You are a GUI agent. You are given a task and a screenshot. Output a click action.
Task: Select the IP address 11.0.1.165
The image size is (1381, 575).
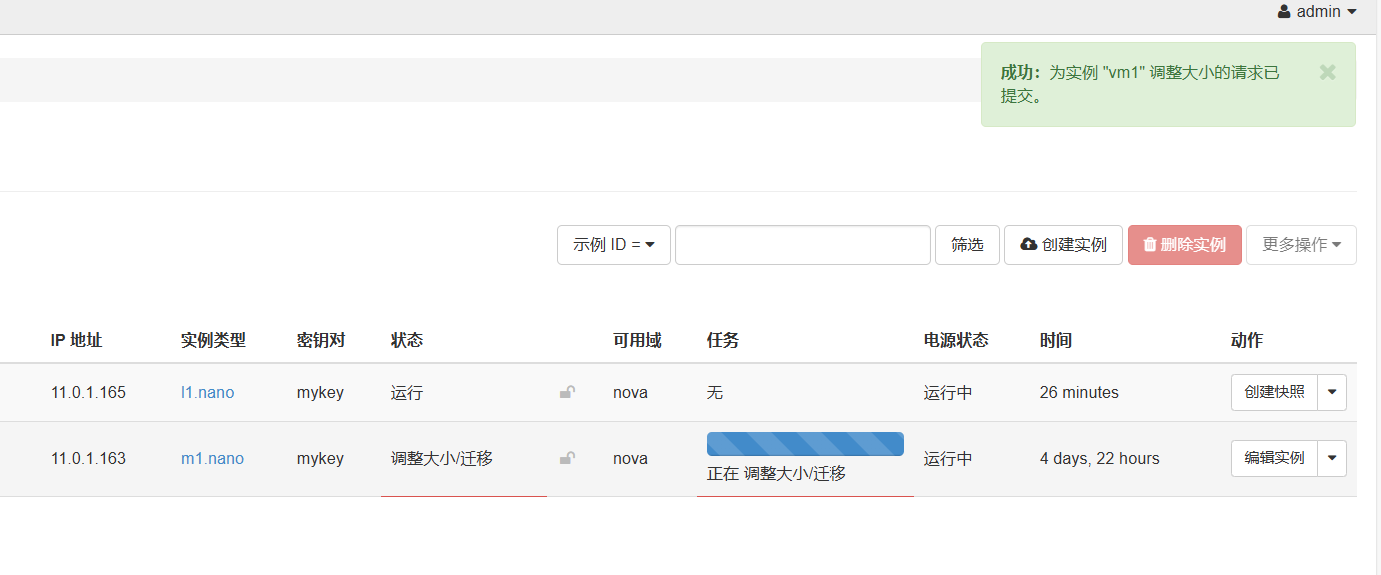[x=88, y=393]
